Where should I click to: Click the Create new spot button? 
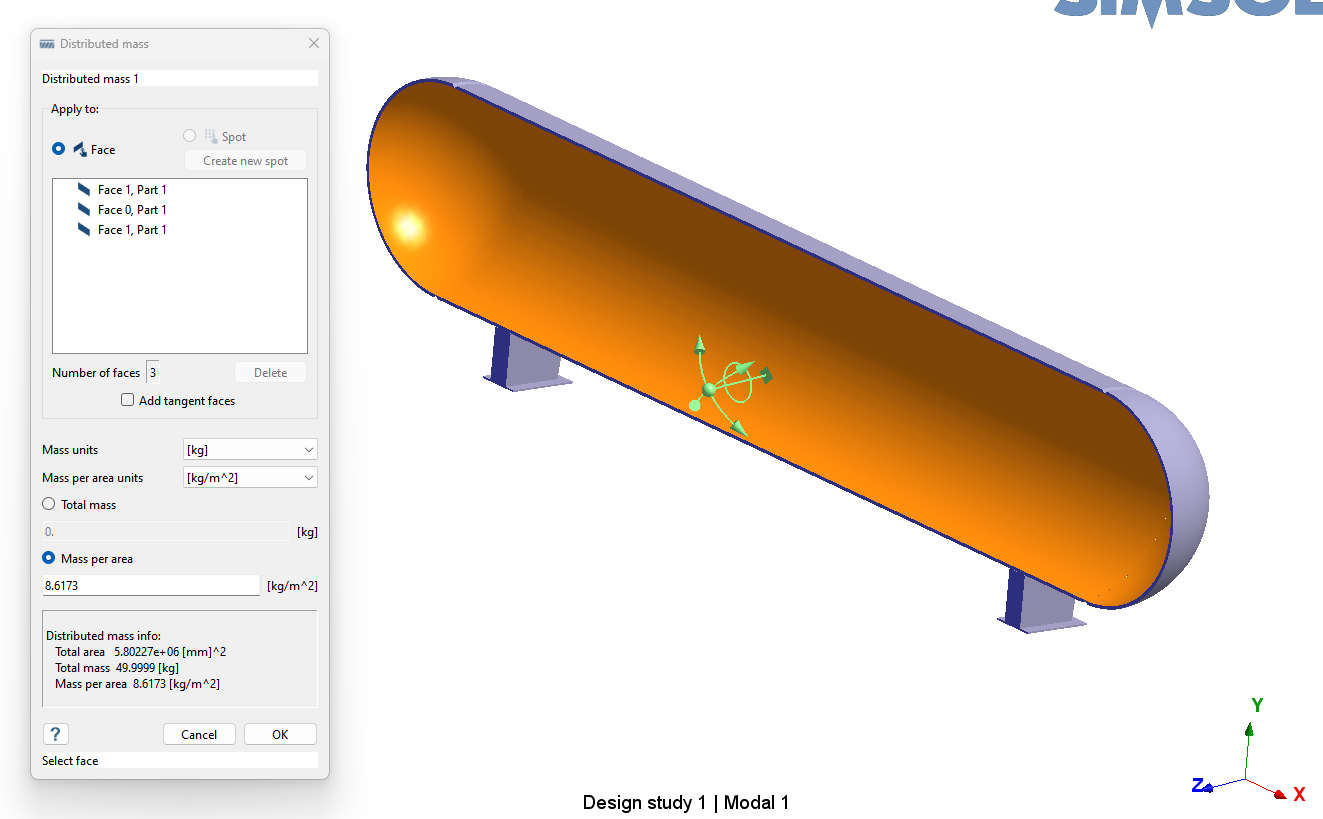pyautogui.click(x=245, y=160)
